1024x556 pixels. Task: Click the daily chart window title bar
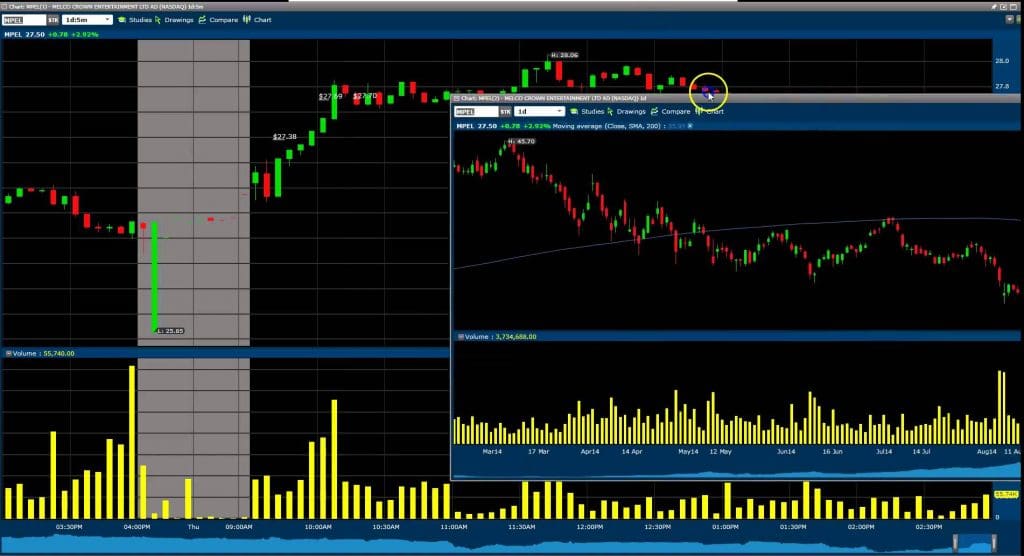point(737,98)
